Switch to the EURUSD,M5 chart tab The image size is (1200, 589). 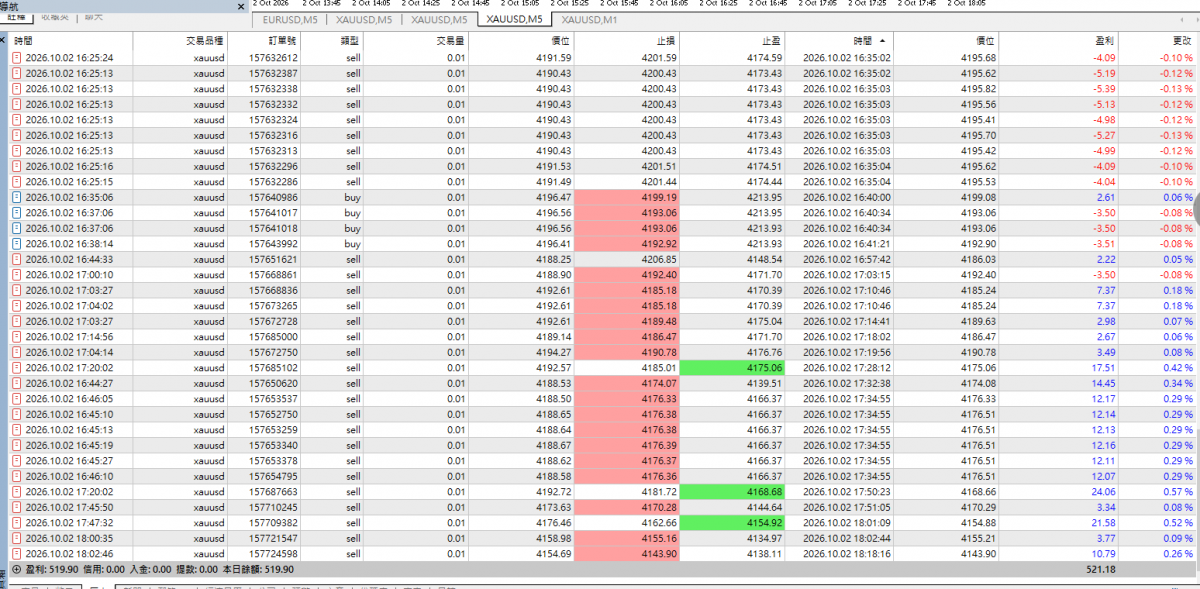(291, 19)
